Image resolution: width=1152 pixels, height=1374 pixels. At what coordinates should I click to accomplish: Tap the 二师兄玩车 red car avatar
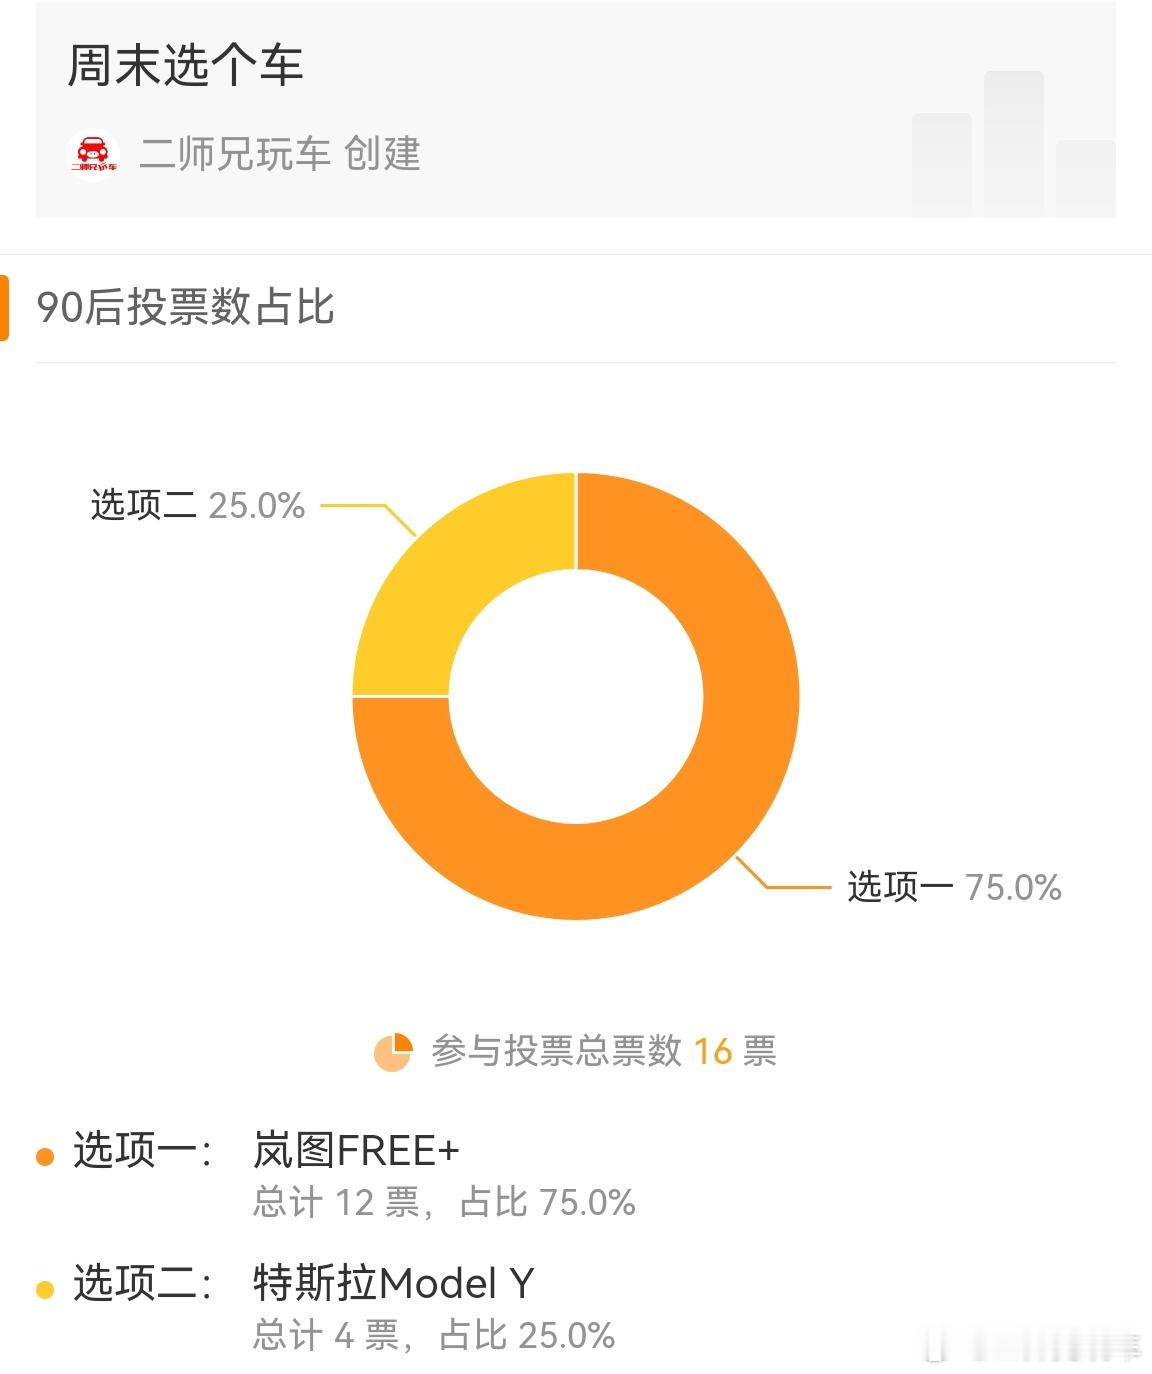click(94, 153)
